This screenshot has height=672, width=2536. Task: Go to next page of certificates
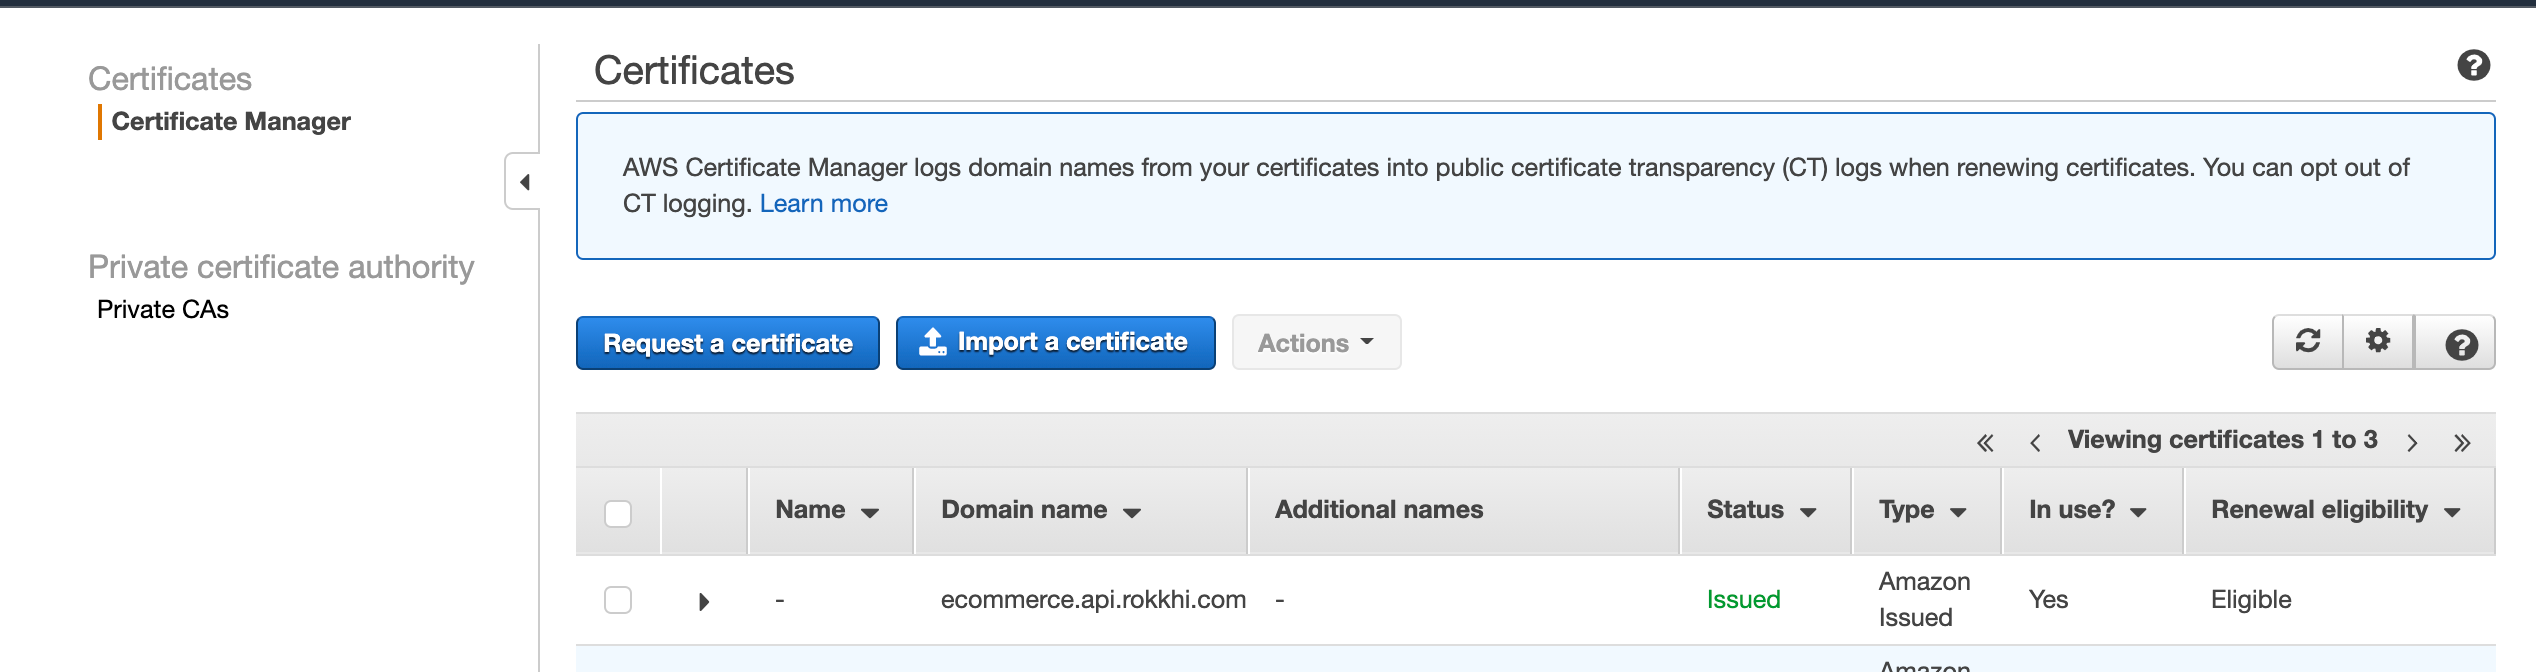pos(2412,443)
